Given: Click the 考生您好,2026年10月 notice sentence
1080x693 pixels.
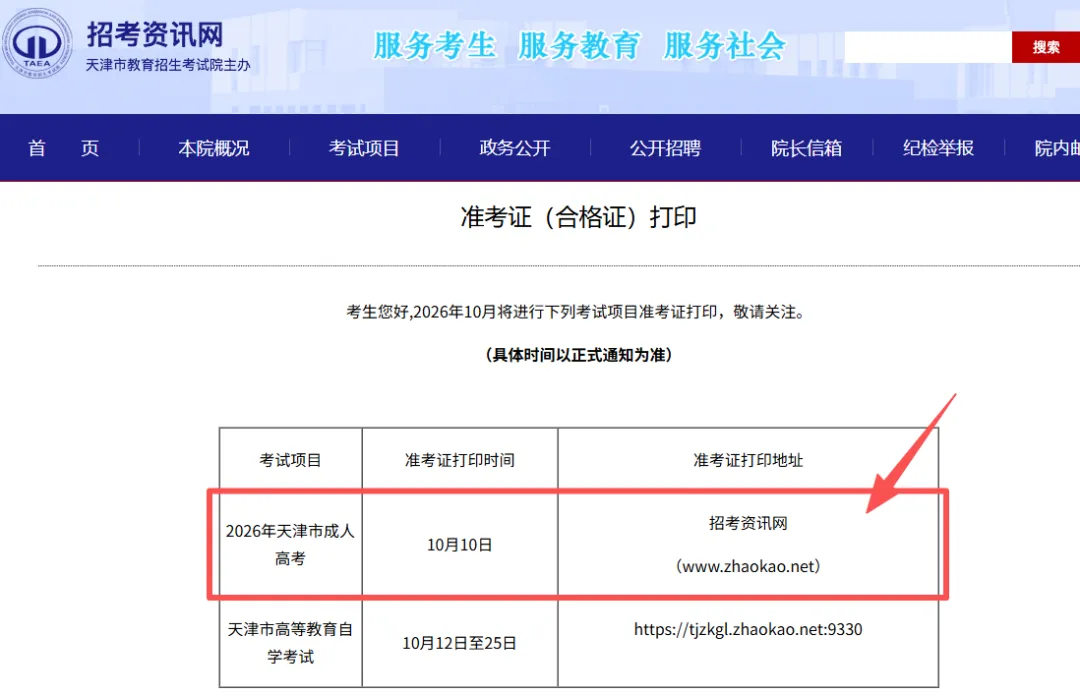Looking at the screenshot, I should (x=576, y=312).
